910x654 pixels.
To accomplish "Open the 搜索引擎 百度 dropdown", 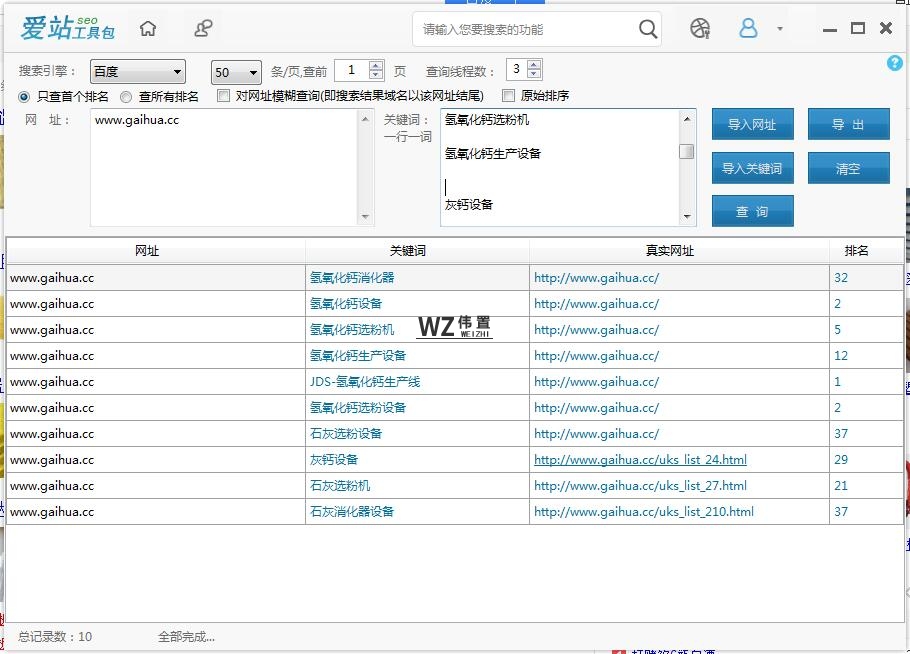I will (138, 72).
